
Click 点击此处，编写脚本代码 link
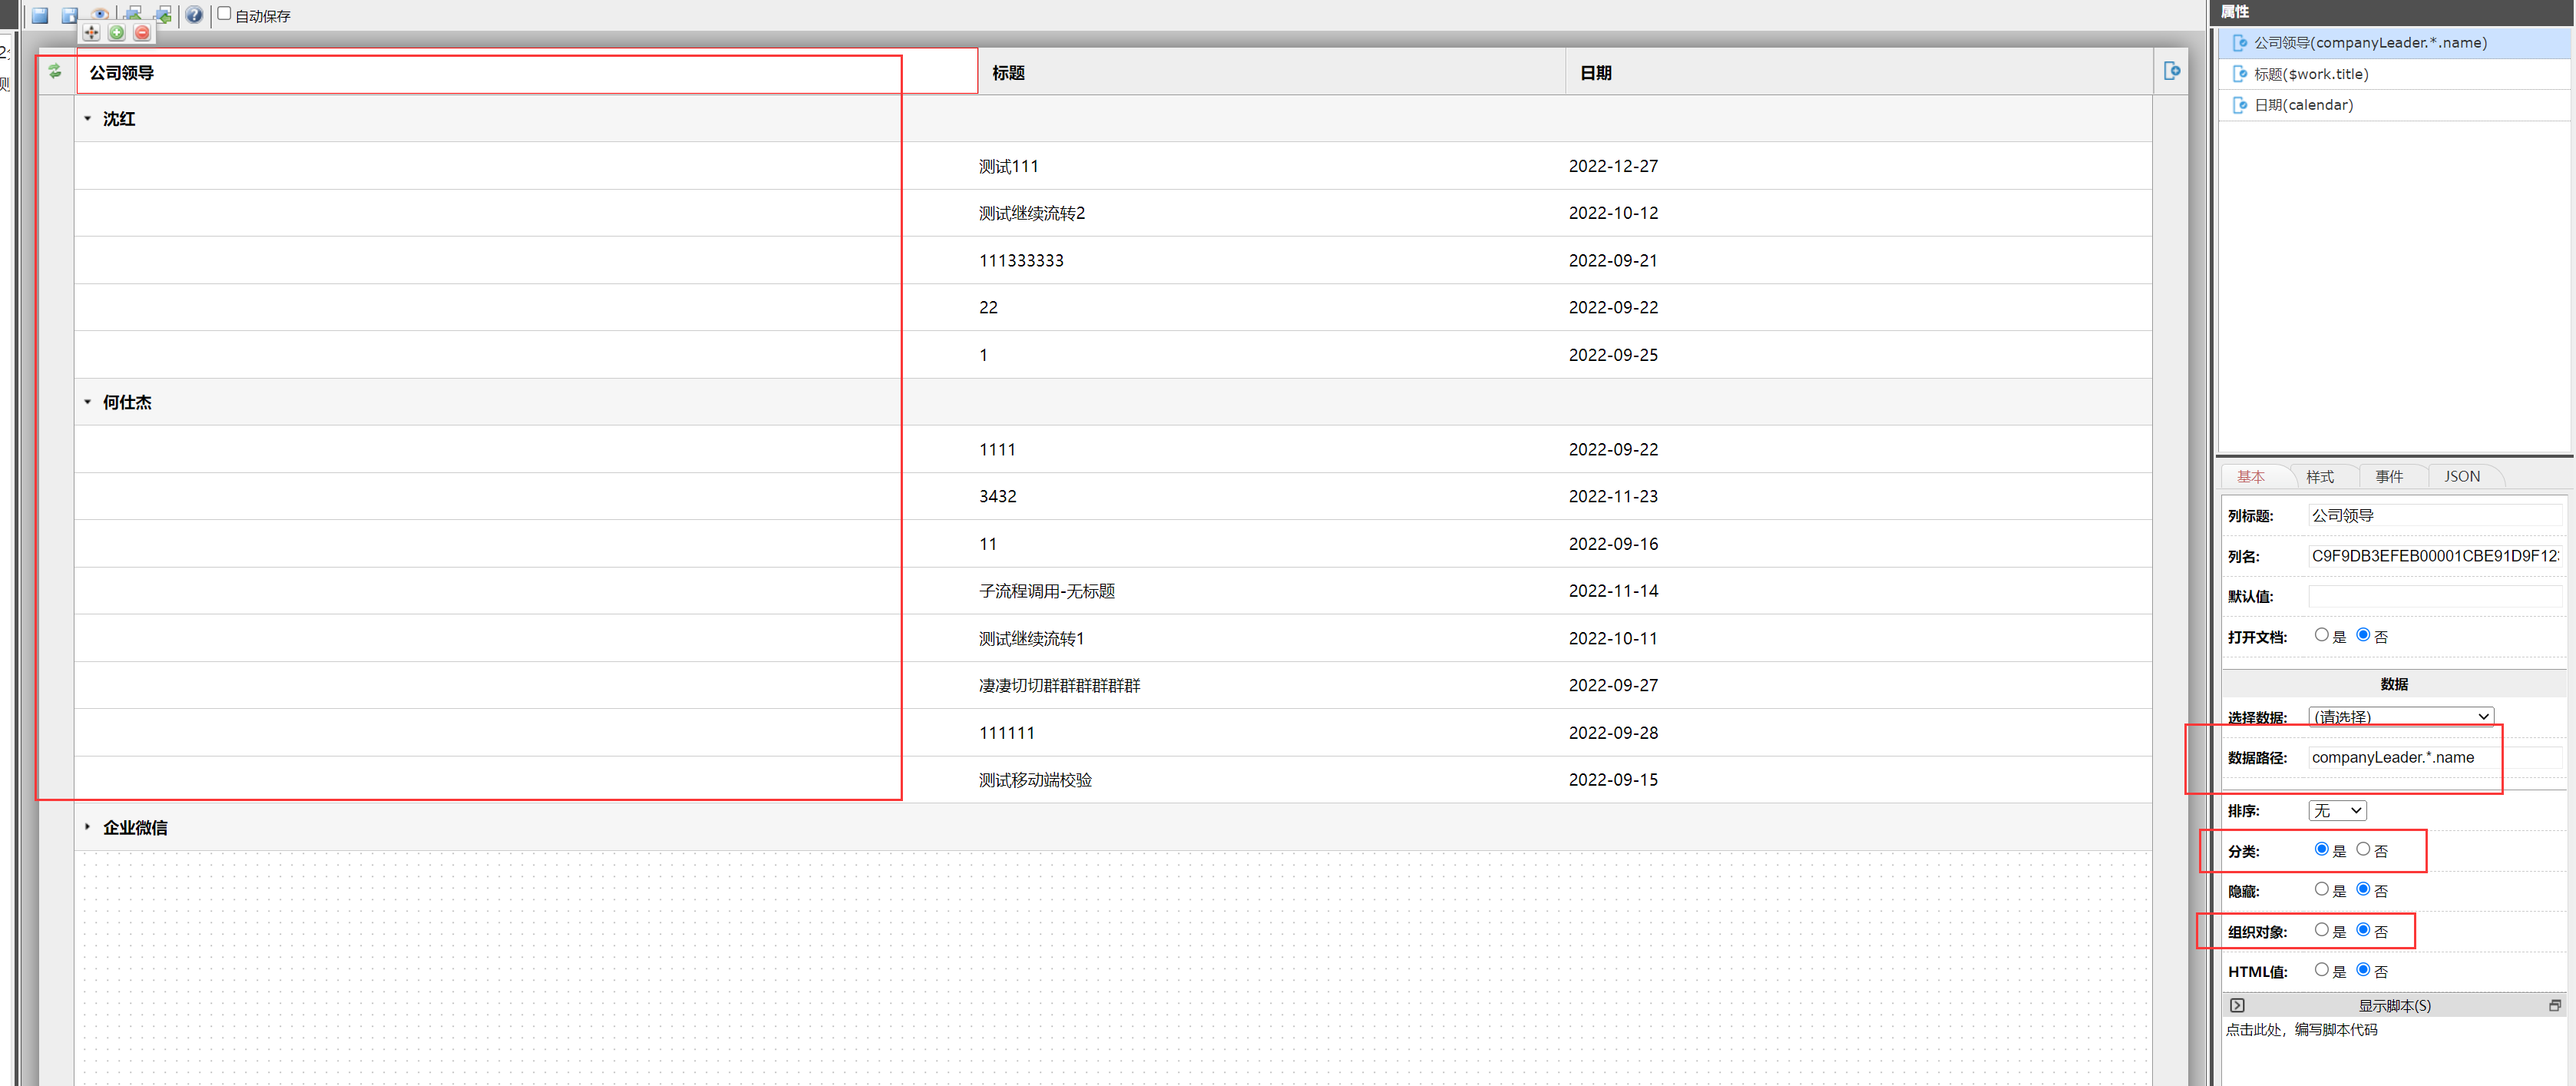[2301, 1029]
